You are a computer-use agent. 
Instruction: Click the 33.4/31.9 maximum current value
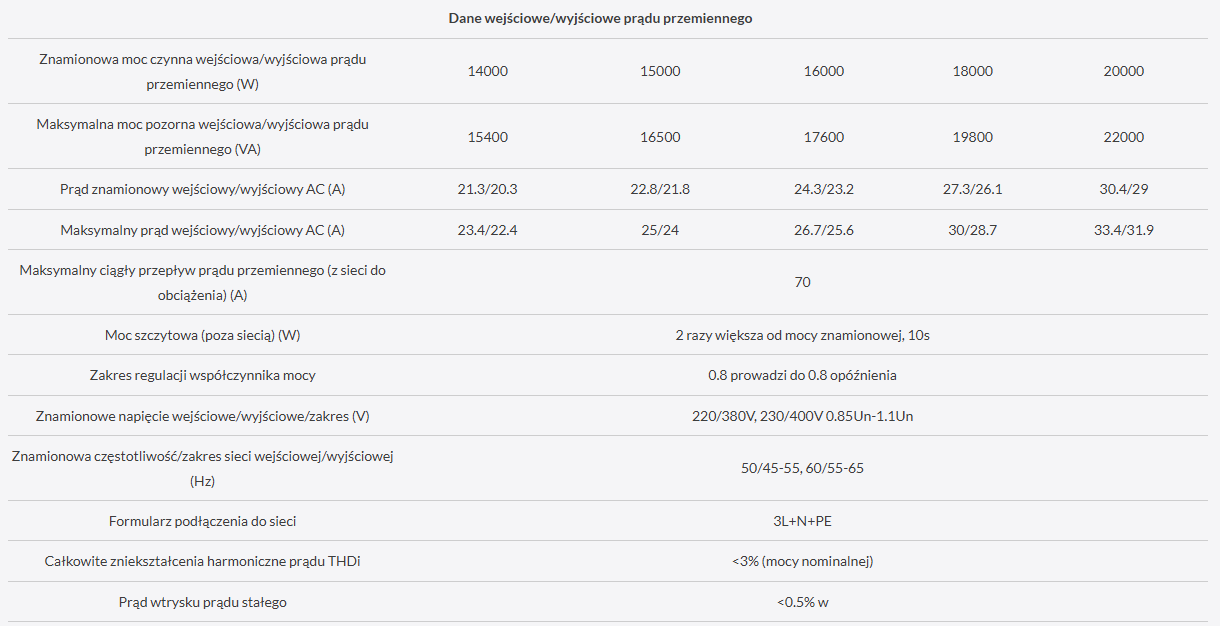click(1123, 230)
